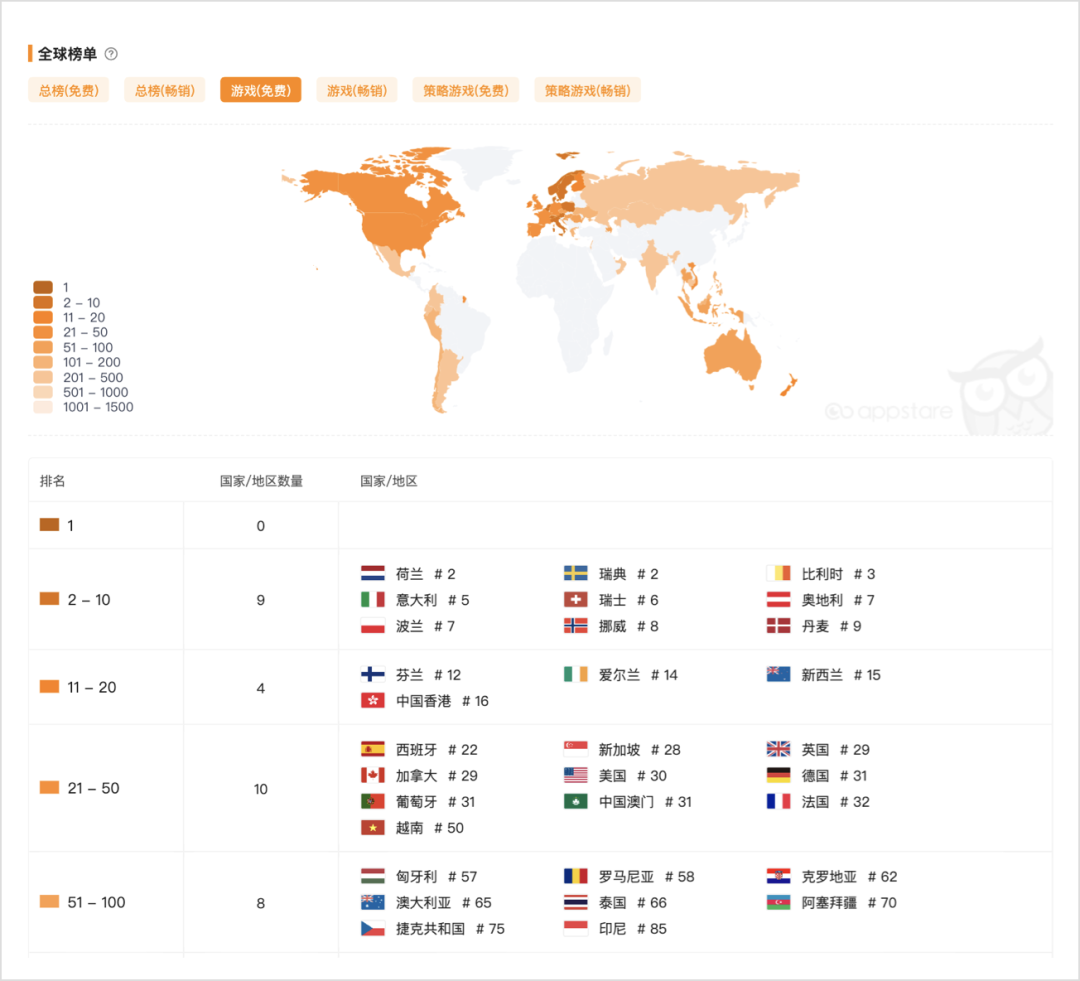The image size is (1080, 981).
Task: Select the 游戏(畅销) tab
Action: (x=357, y=90)
